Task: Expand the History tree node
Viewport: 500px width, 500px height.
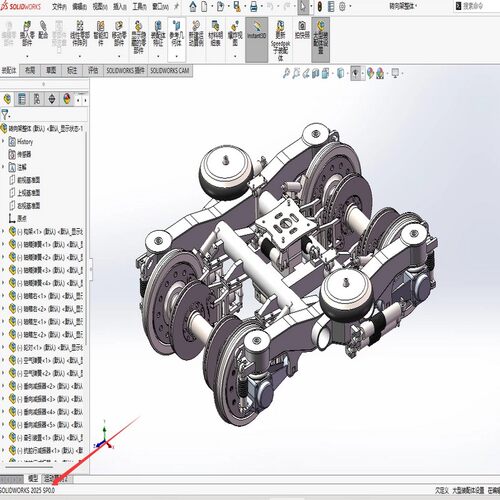Action: (3, 141)
